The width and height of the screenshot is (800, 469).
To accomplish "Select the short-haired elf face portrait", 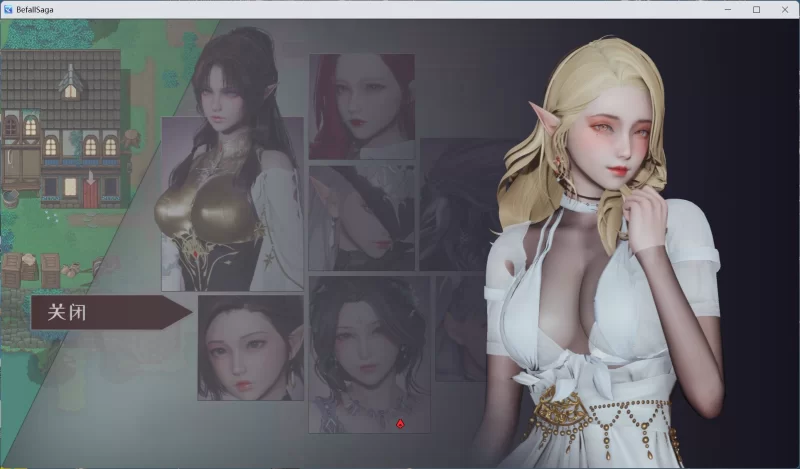I will (x=251, y=348).
